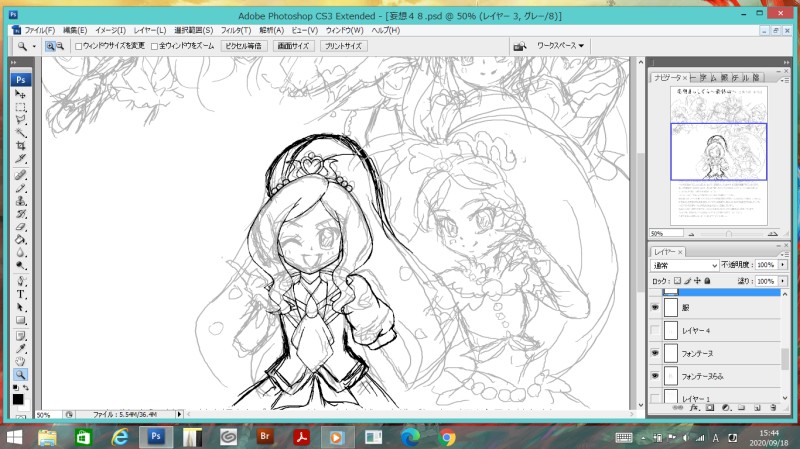Select the Dodge tool
This screenshot has height=449, width=800.
(20, 265)
